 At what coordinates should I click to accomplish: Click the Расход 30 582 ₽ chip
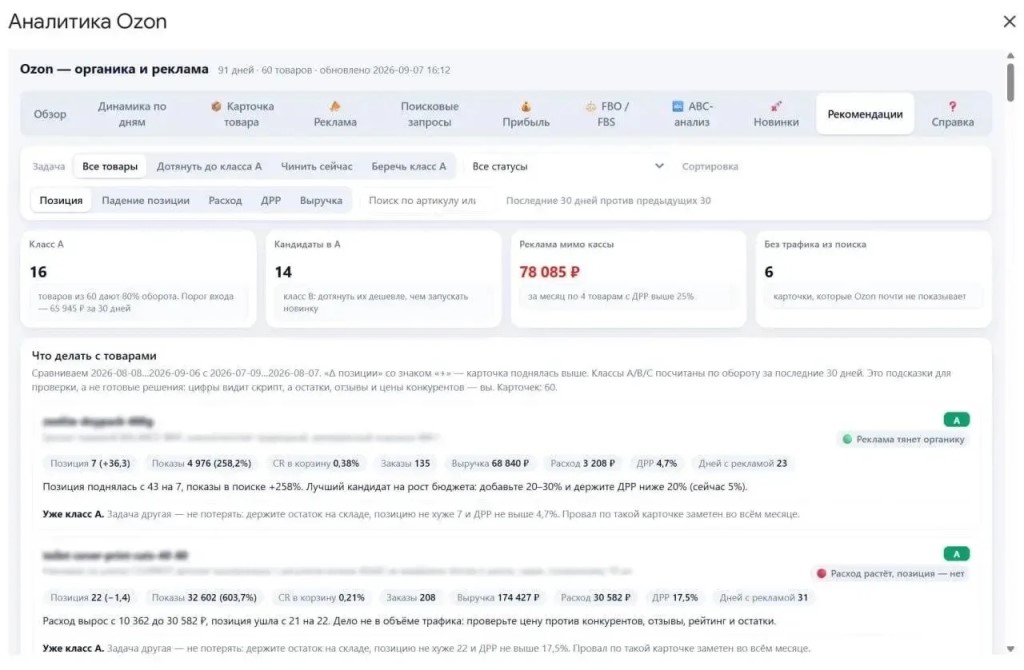coord(596,598)
